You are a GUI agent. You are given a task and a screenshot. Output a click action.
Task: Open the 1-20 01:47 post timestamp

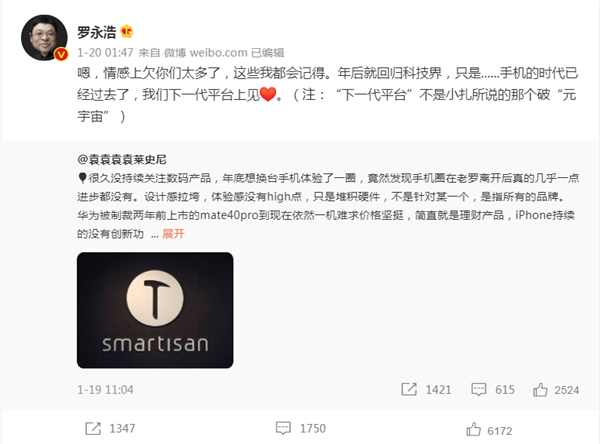tap(105, 52)
